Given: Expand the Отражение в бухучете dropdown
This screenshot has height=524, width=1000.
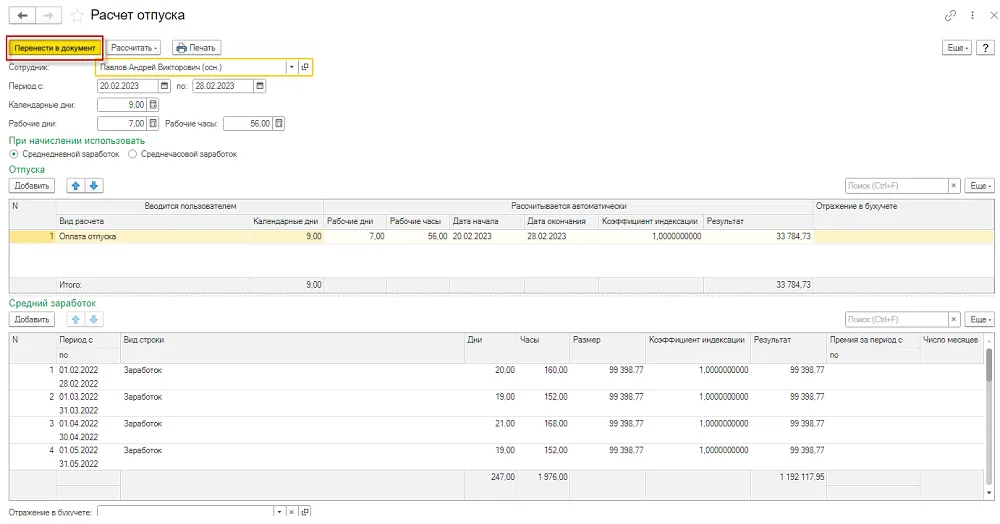Looking at the screenshot, I should [279, 512].
